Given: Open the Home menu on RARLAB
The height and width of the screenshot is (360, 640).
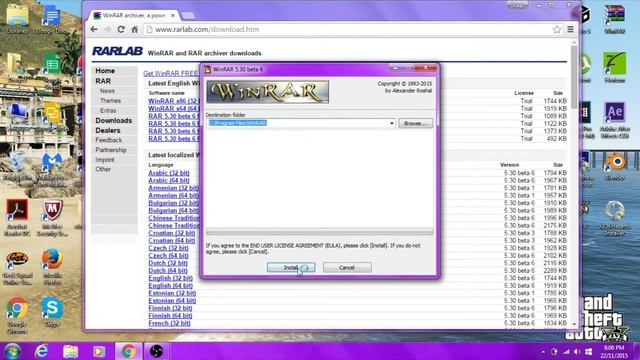Looking at the screenshot, I should point(105,71).
